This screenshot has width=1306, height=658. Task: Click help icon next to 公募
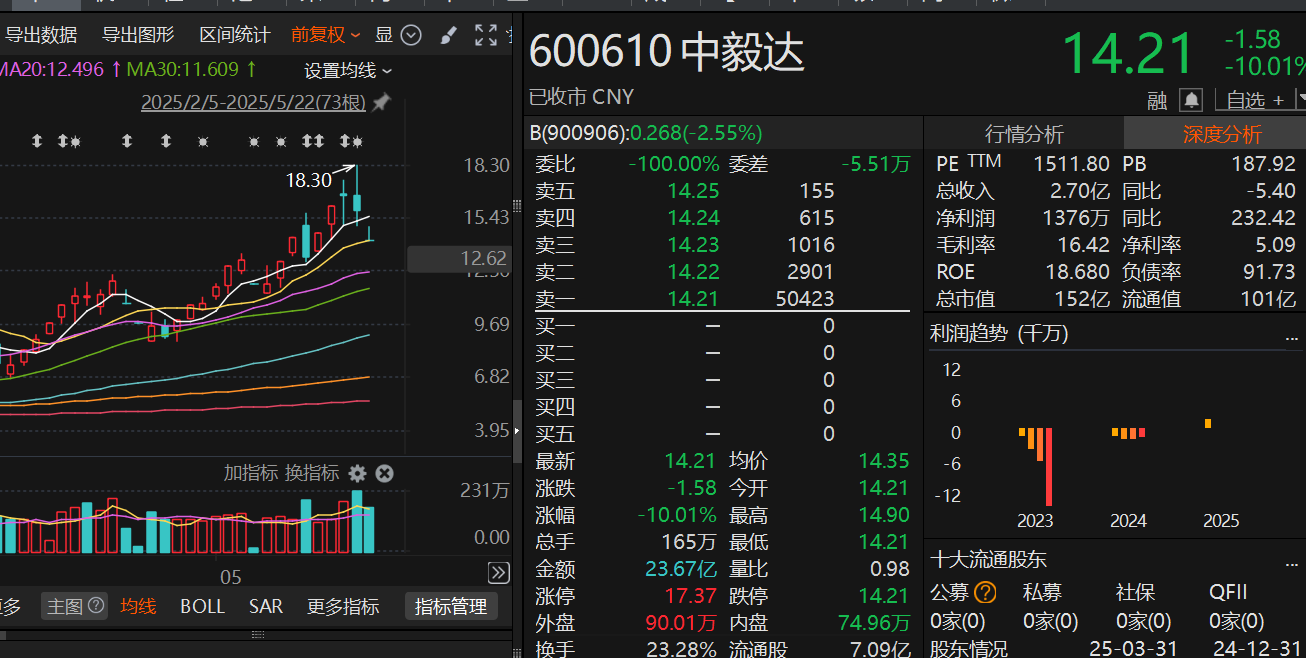pos(985,592)
